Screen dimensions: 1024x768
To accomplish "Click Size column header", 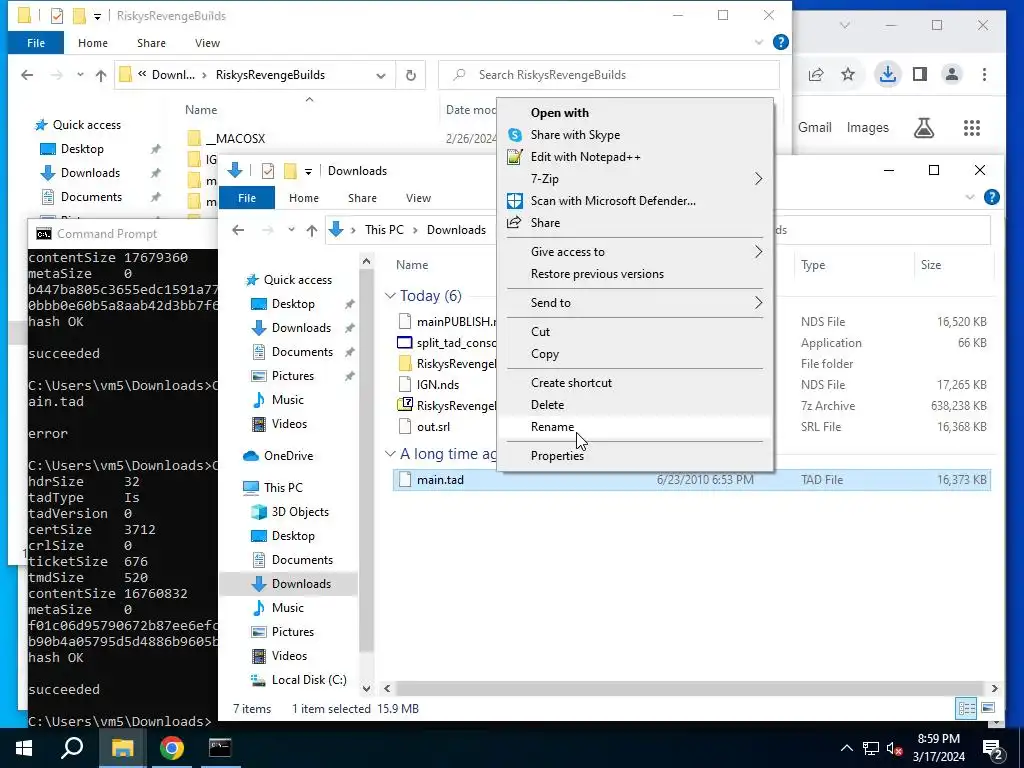I will click(931, 265).
